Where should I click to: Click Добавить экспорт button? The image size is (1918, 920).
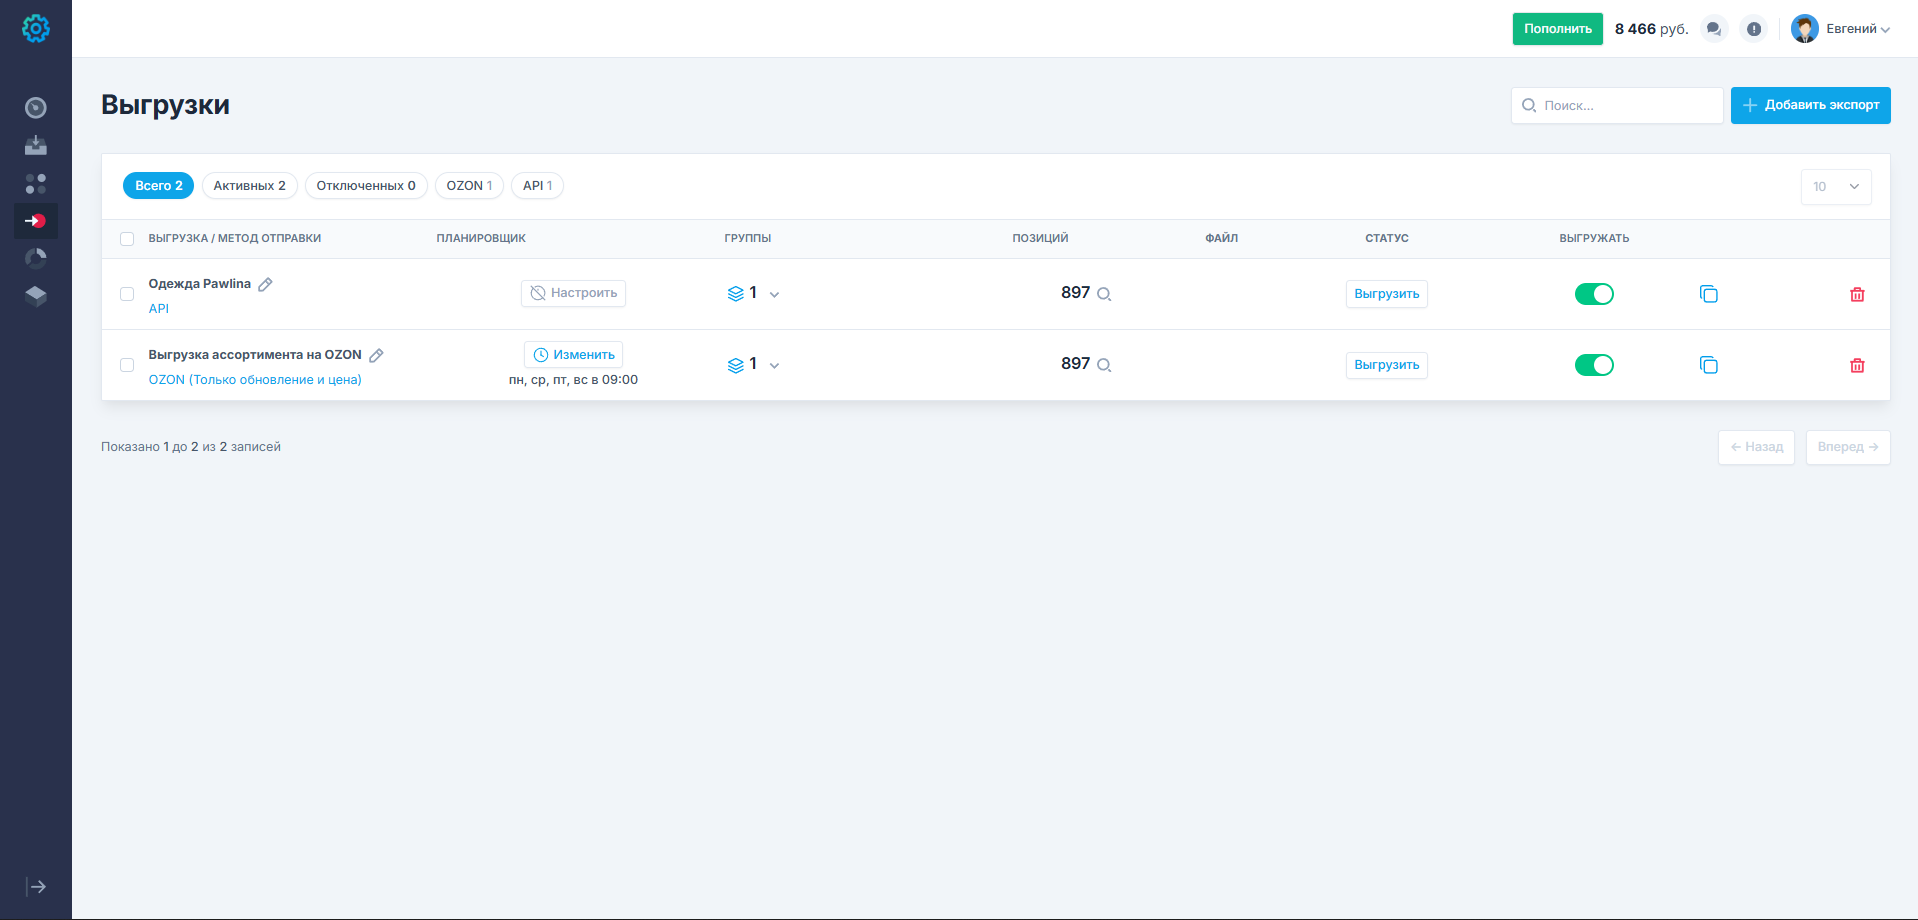pyautogui.click(x=1810, y=105)
